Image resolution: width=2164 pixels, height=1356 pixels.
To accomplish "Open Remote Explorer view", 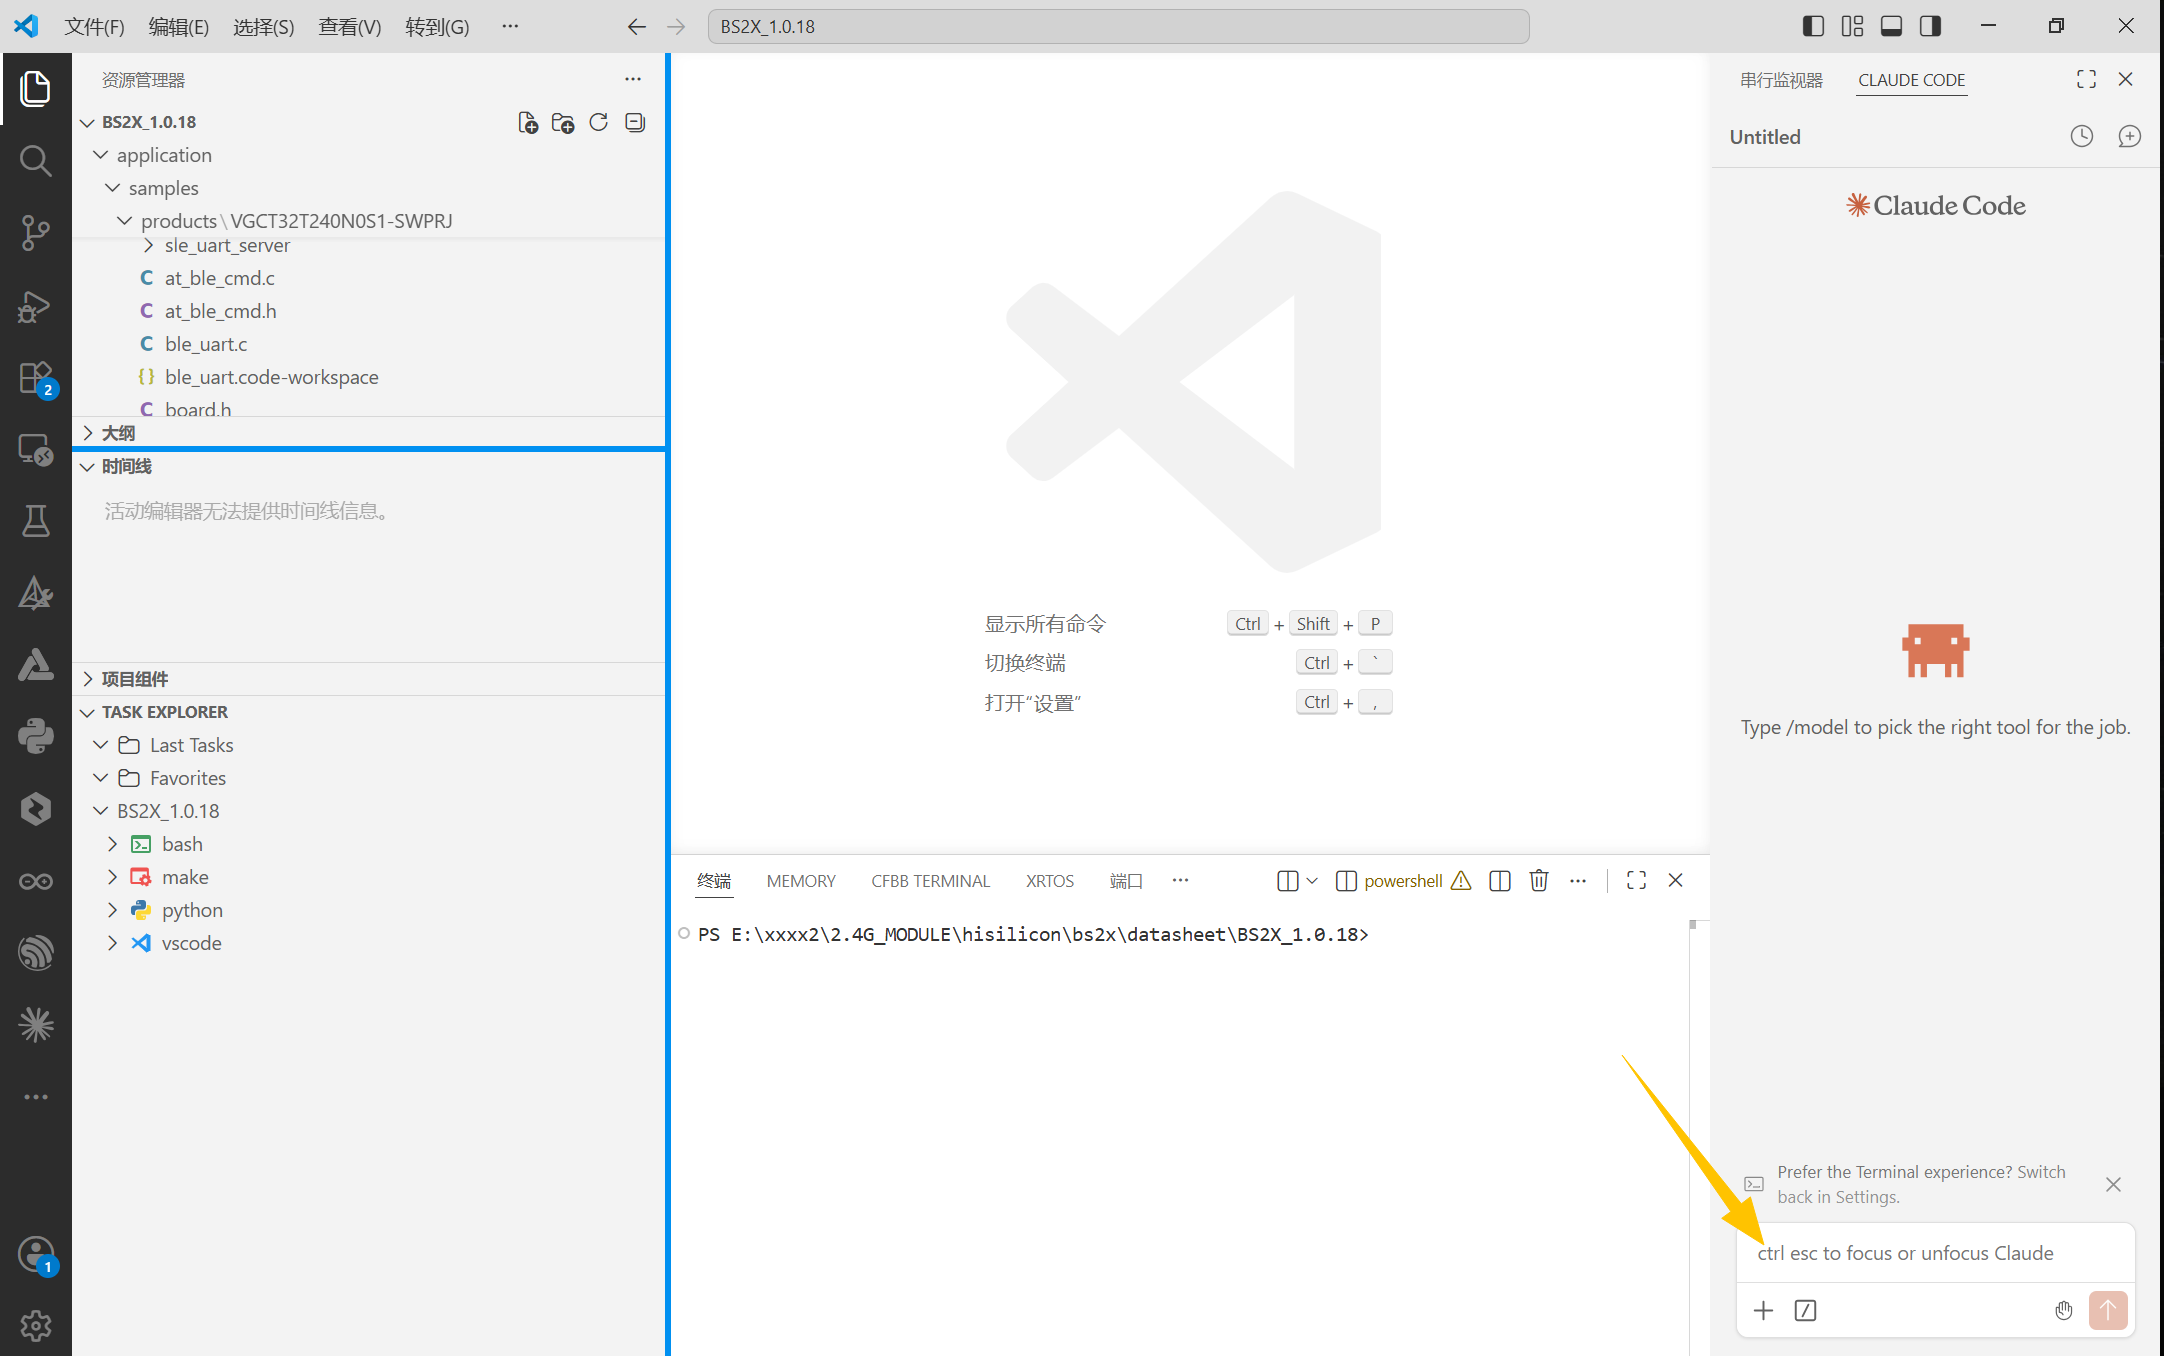I will [x=36, y=450].
